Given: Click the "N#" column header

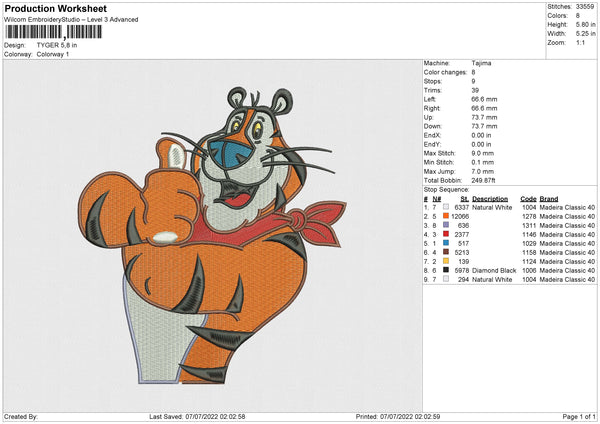Looking at the screenshot, I should 437,199.
